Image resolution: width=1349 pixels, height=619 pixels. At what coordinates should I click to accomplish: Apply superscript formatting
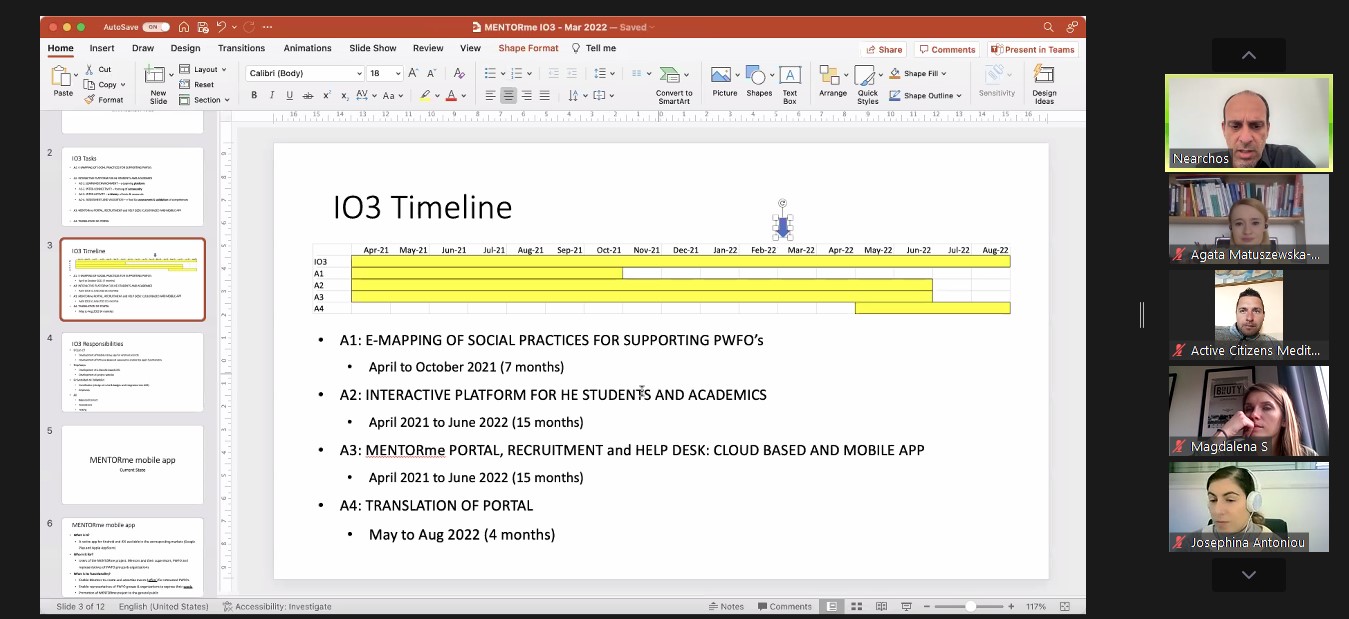[326, 96]
